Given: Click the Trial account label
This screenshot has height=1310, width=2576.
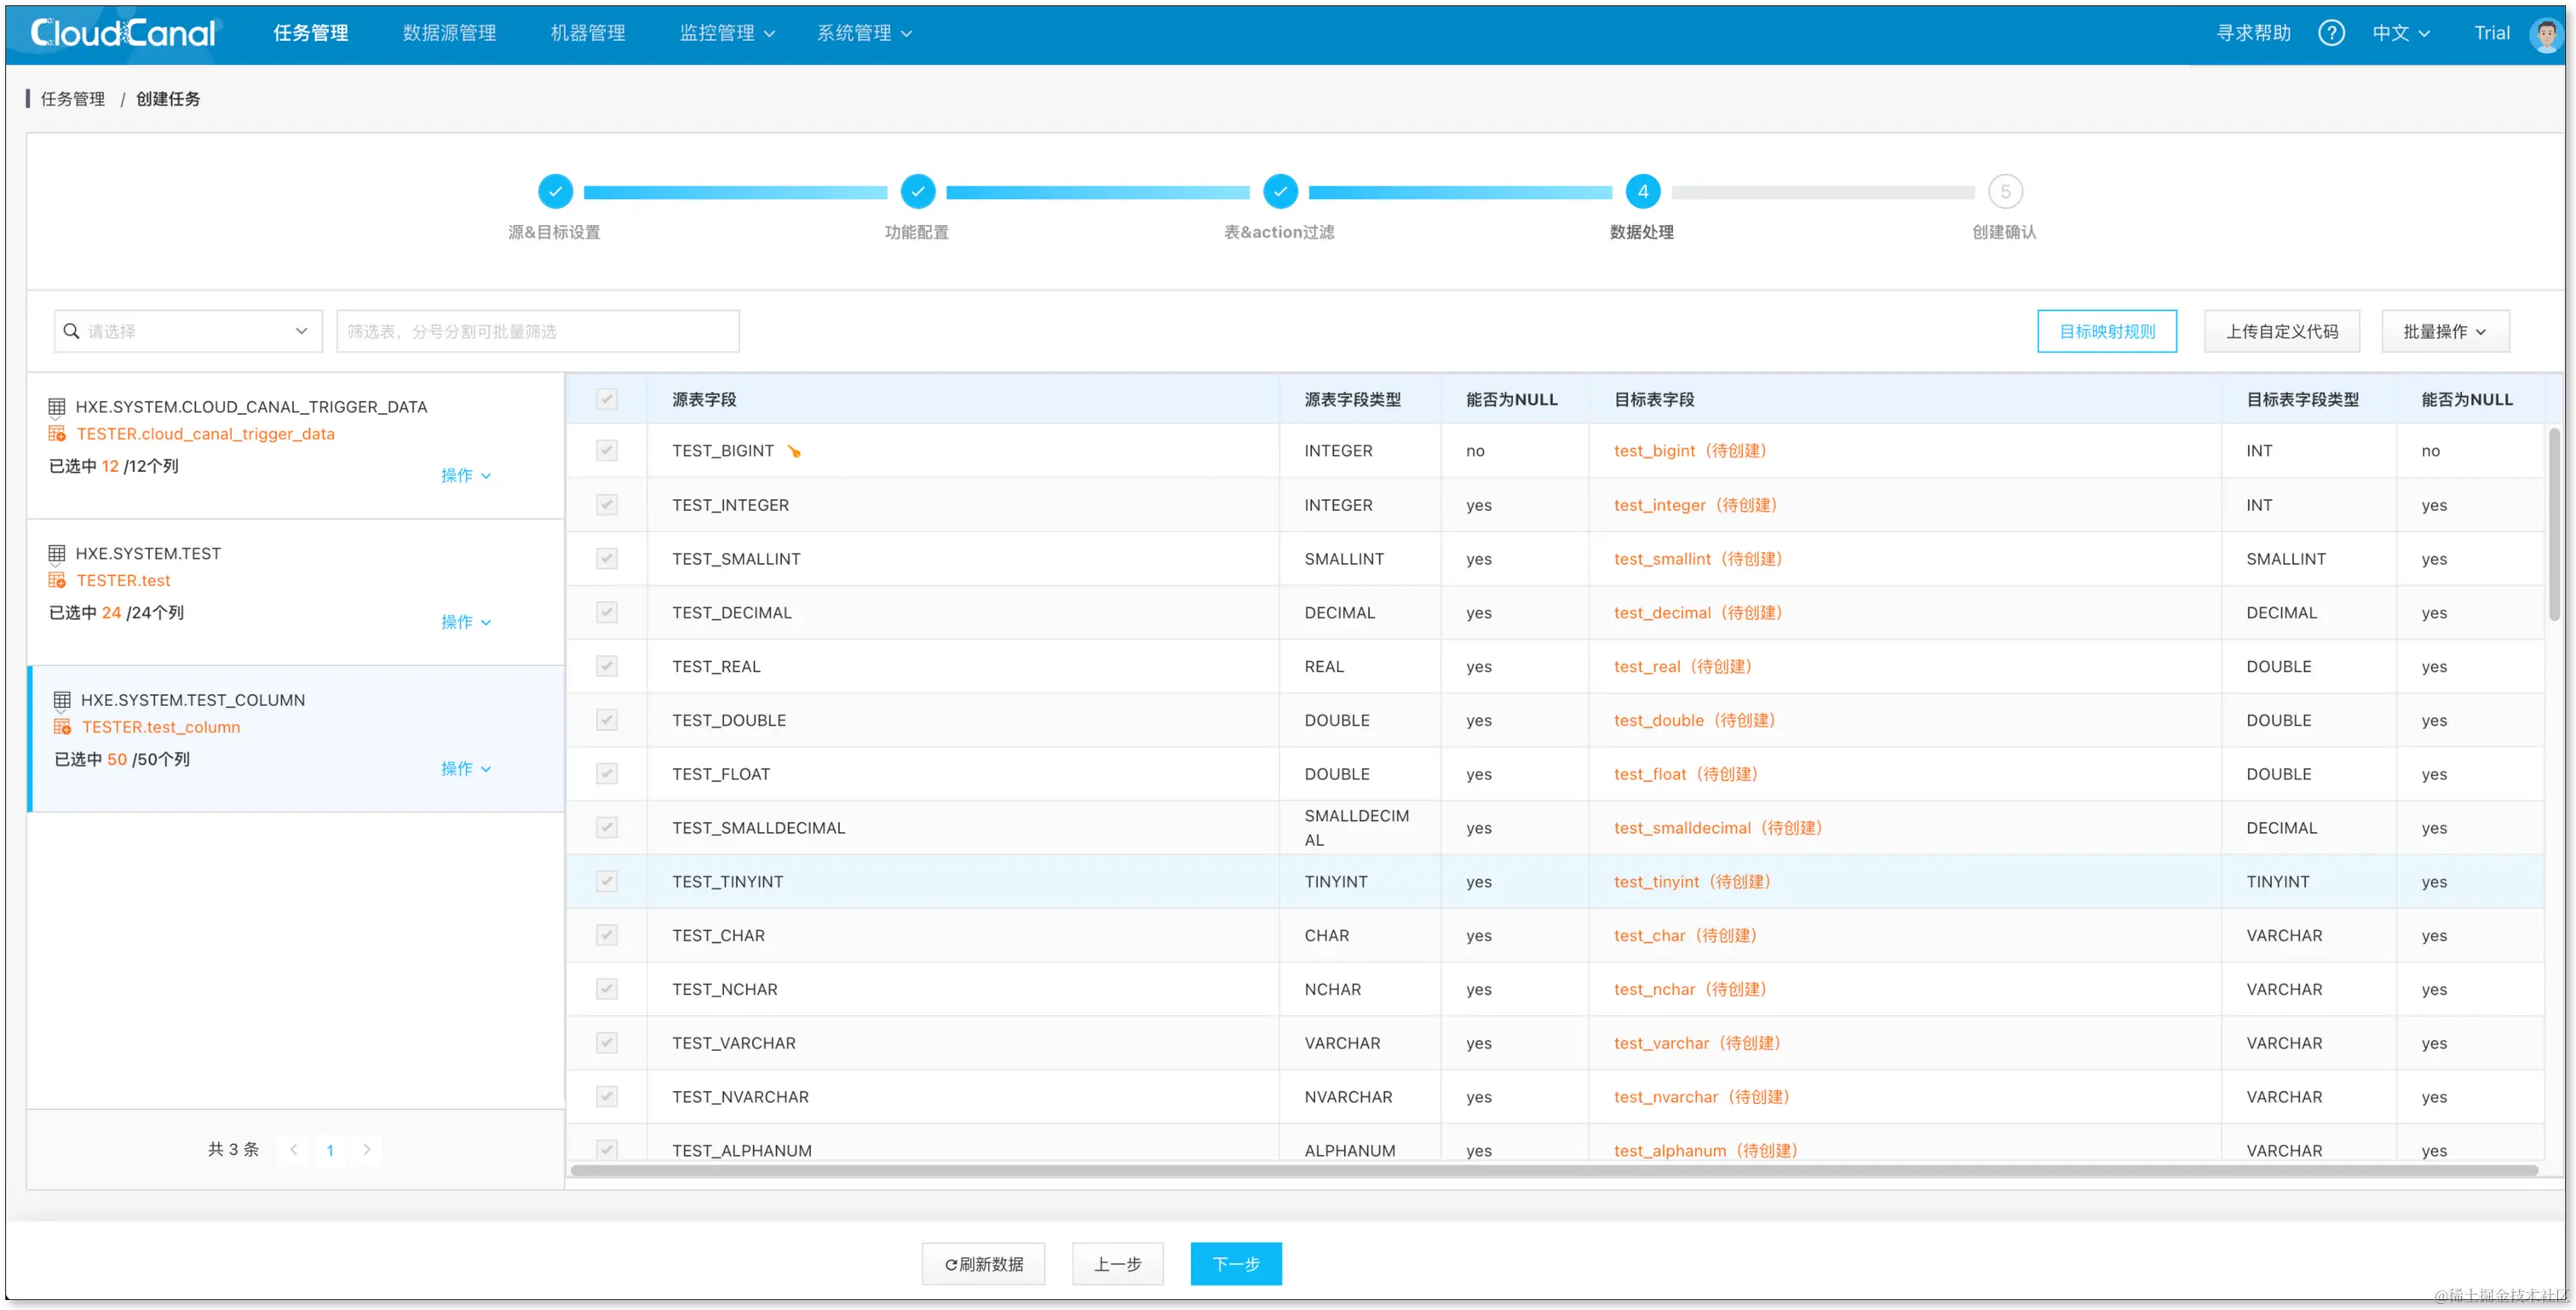Looking at the screenshot, I should click(x=2491, y=33).
